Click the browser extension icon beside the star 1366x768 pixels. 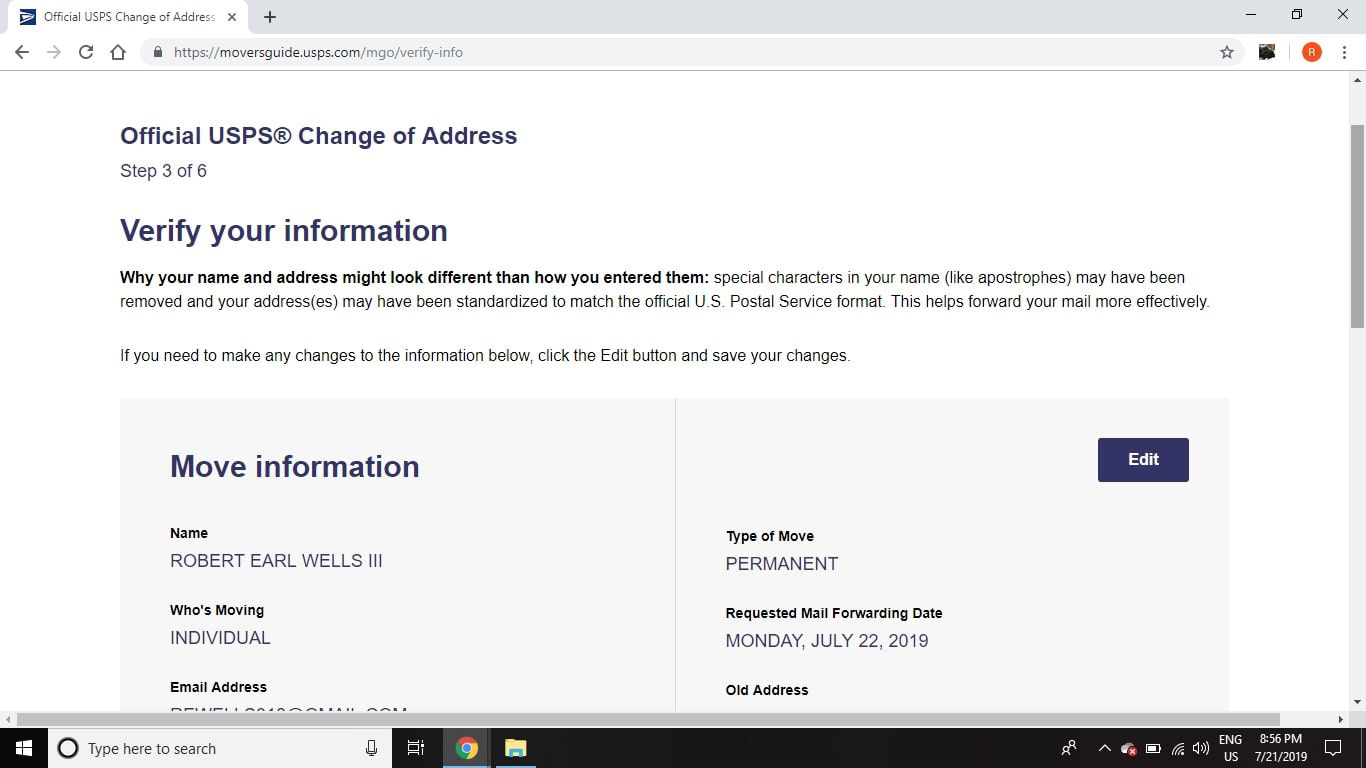pyautogui.click(x=1267, y=52)
